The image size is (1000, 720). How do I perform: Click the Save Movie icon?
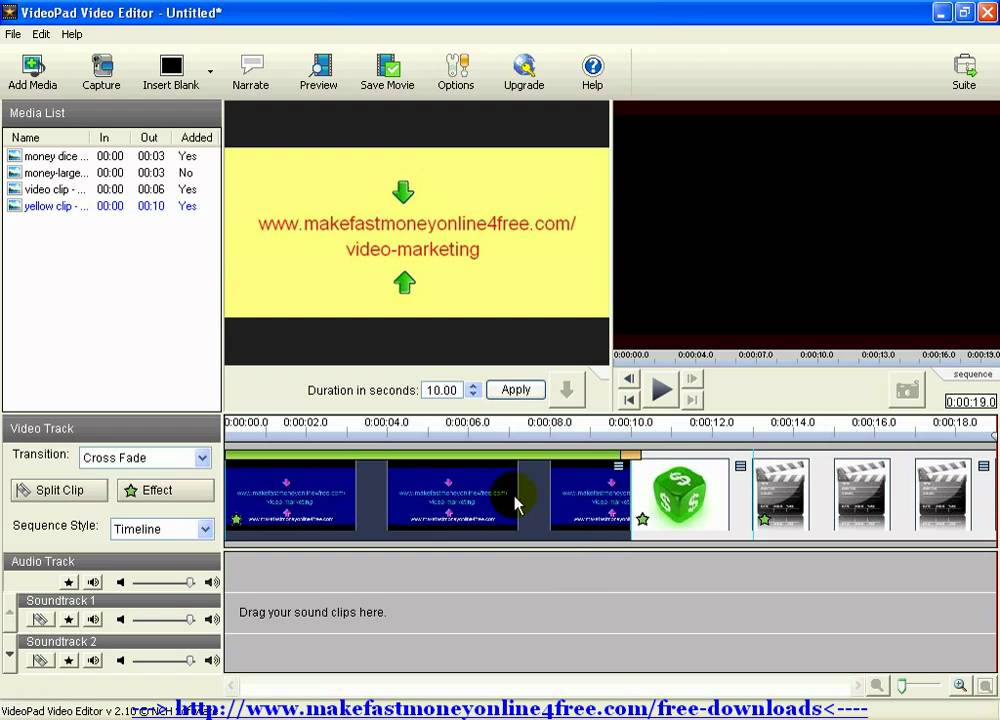point(387,71)
